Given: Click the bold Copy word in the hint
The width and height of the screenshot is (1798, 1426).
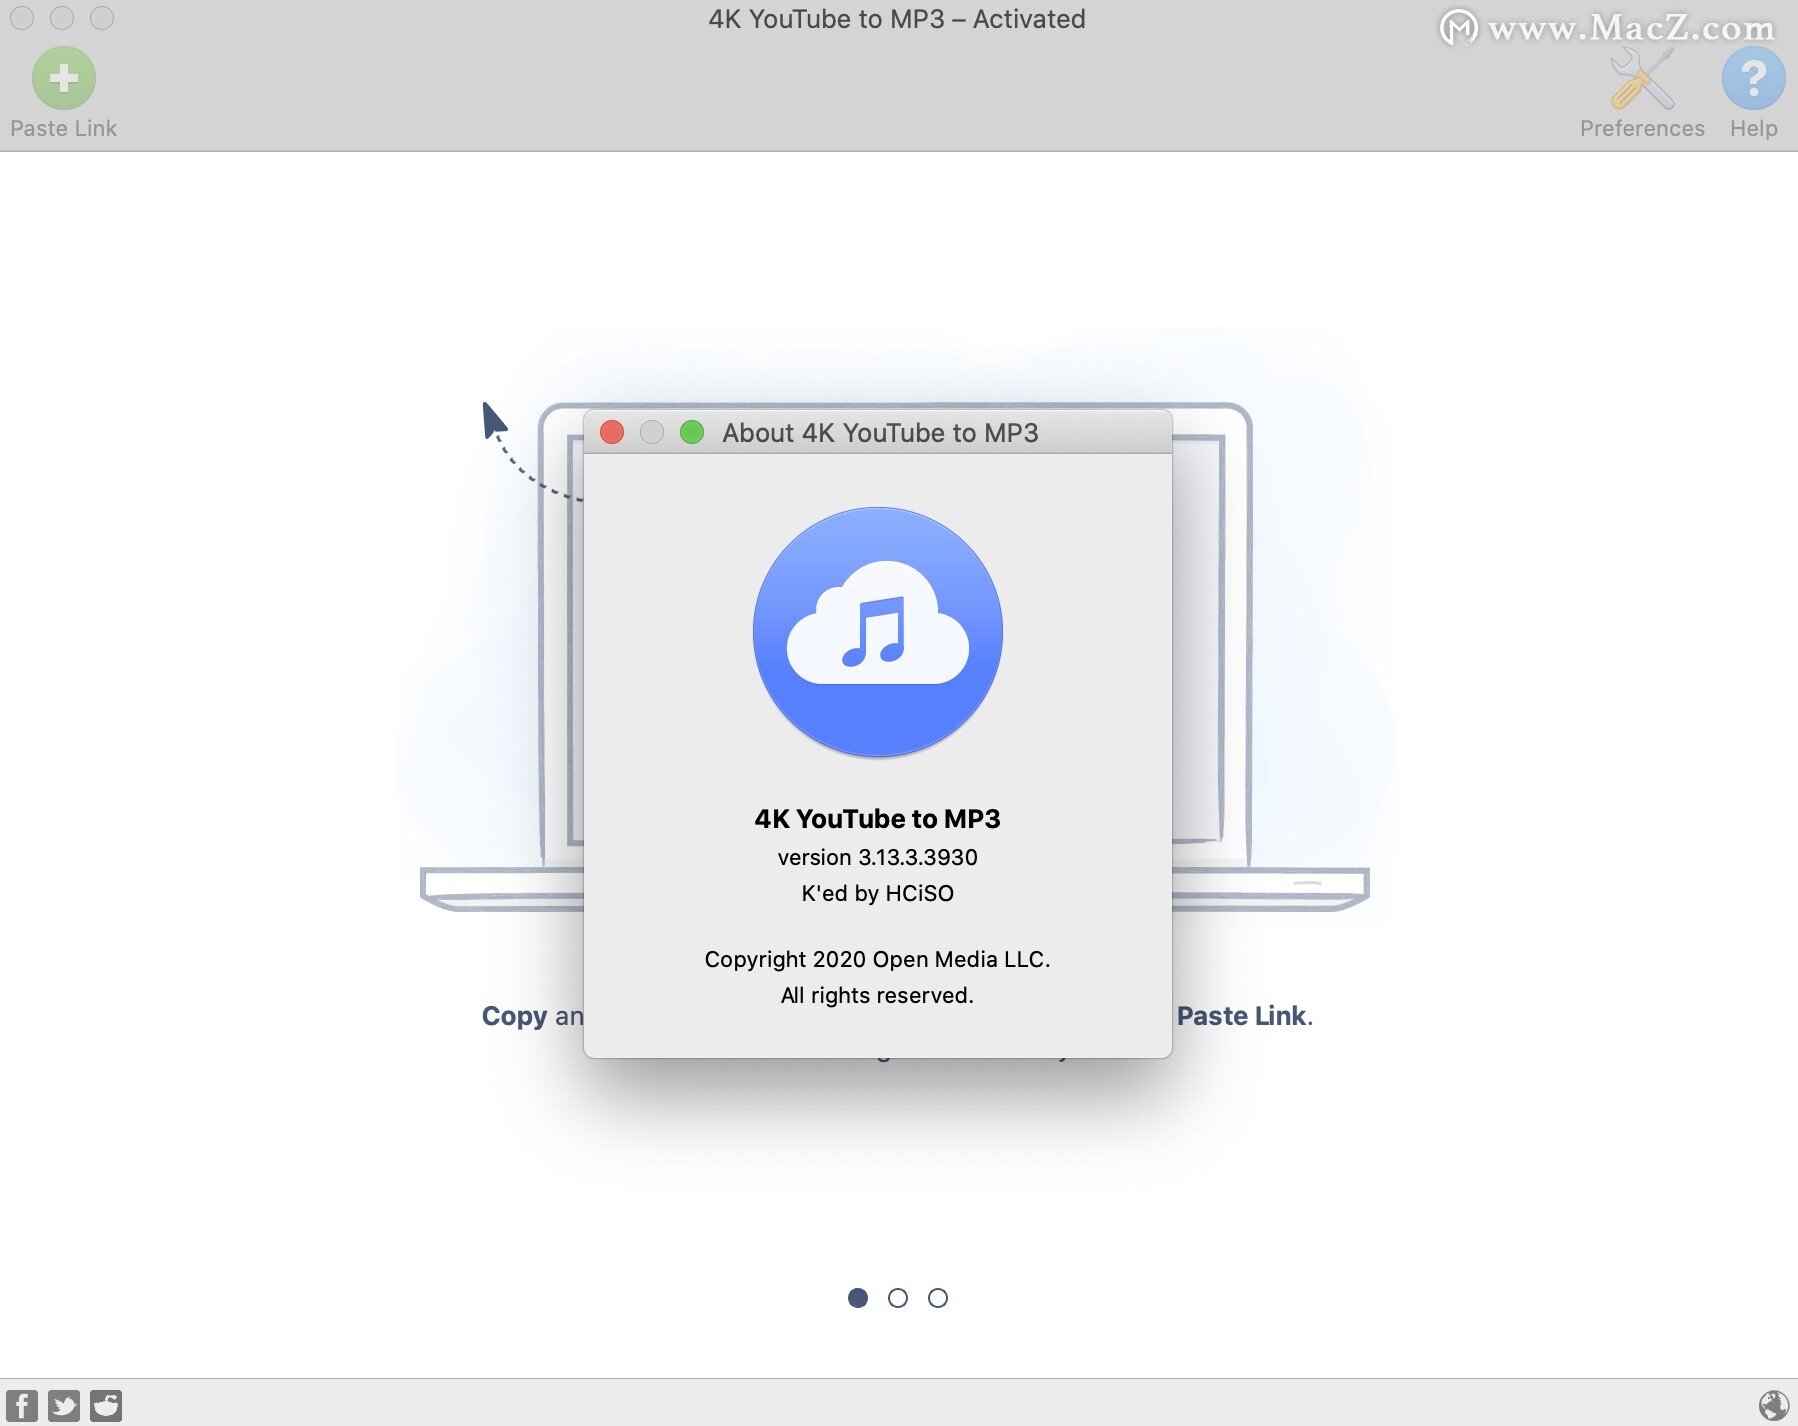Looking at the screenshot, I should pyautogui.click(x=514, y=1017).
